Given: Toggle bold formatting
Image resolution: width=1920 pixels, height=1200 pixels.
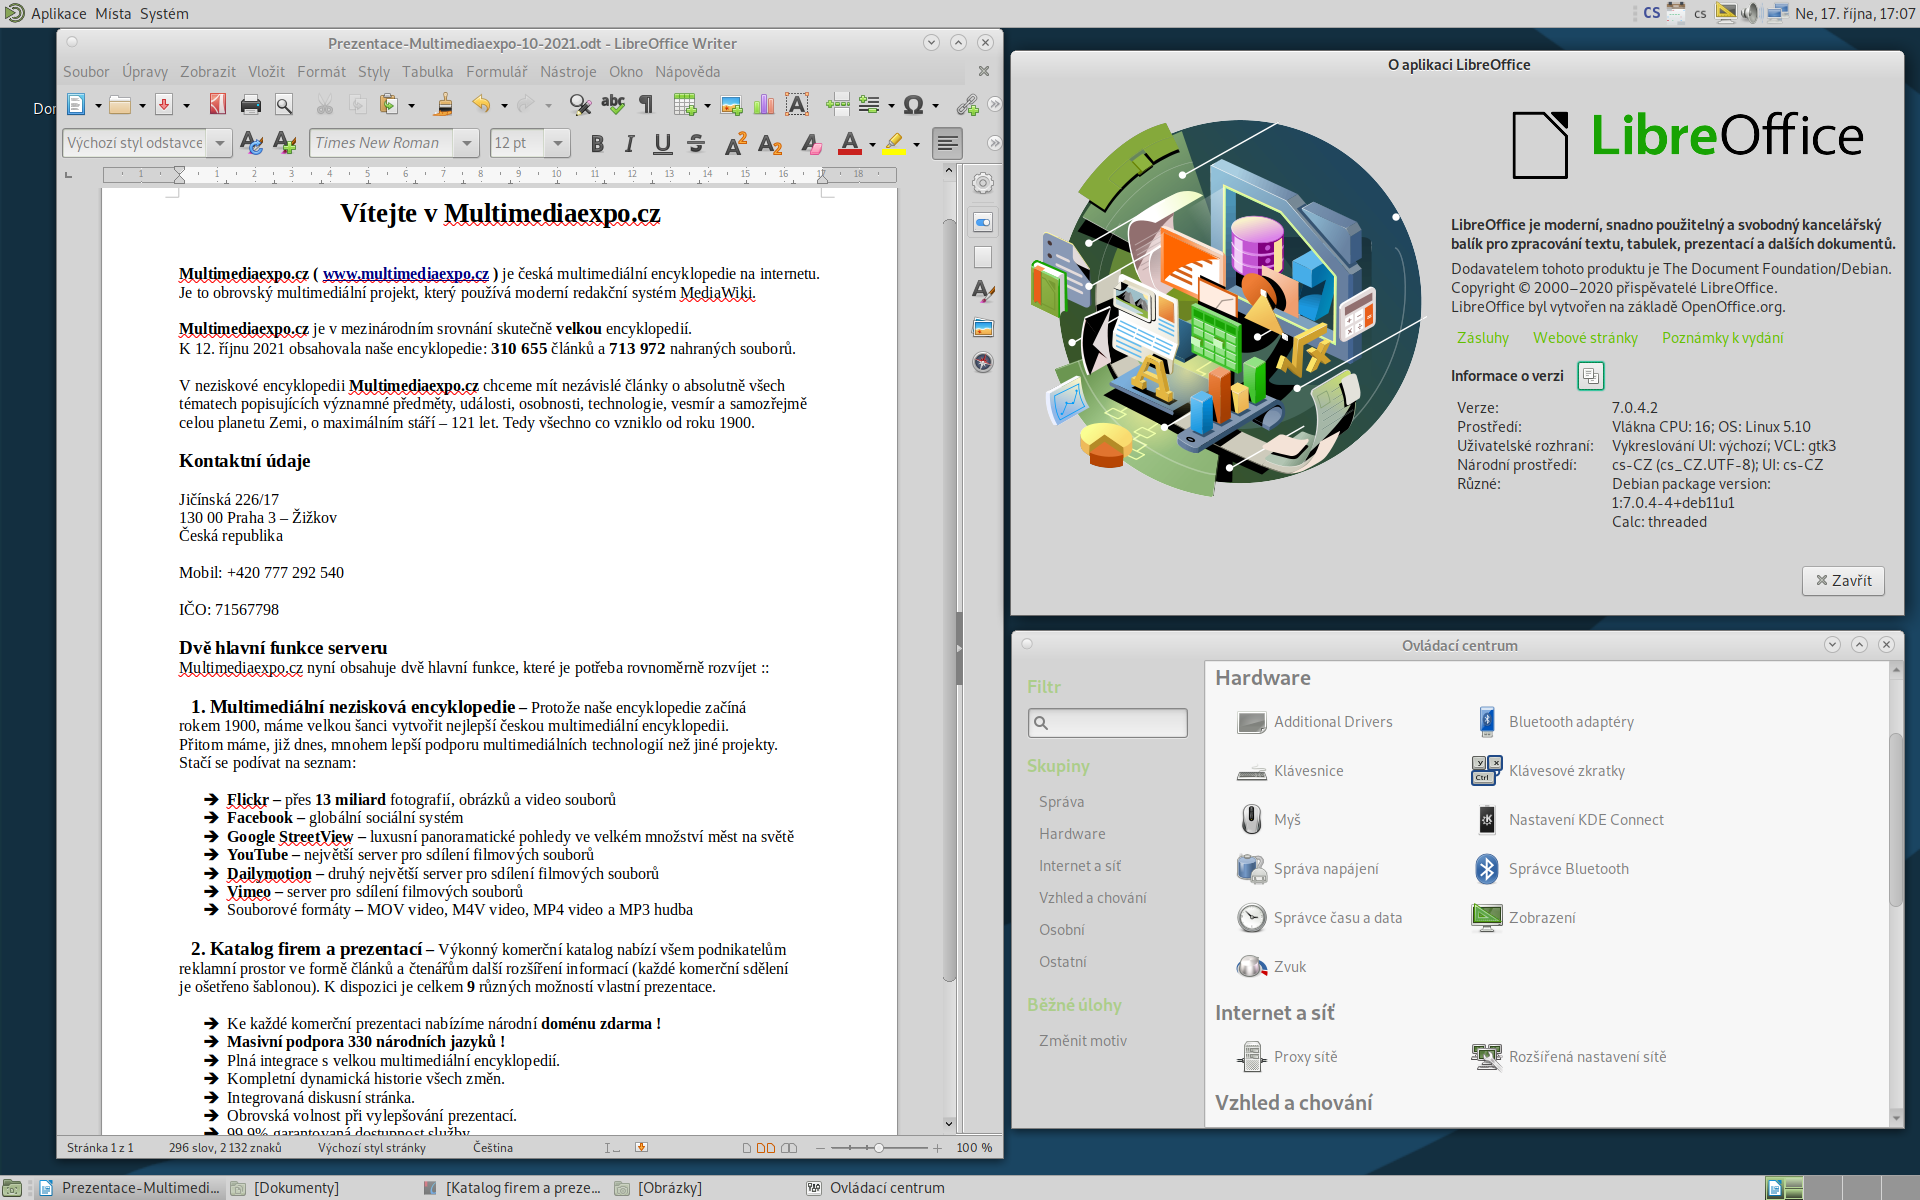Looking at the screenshot, I should click(x=597, y=143).
